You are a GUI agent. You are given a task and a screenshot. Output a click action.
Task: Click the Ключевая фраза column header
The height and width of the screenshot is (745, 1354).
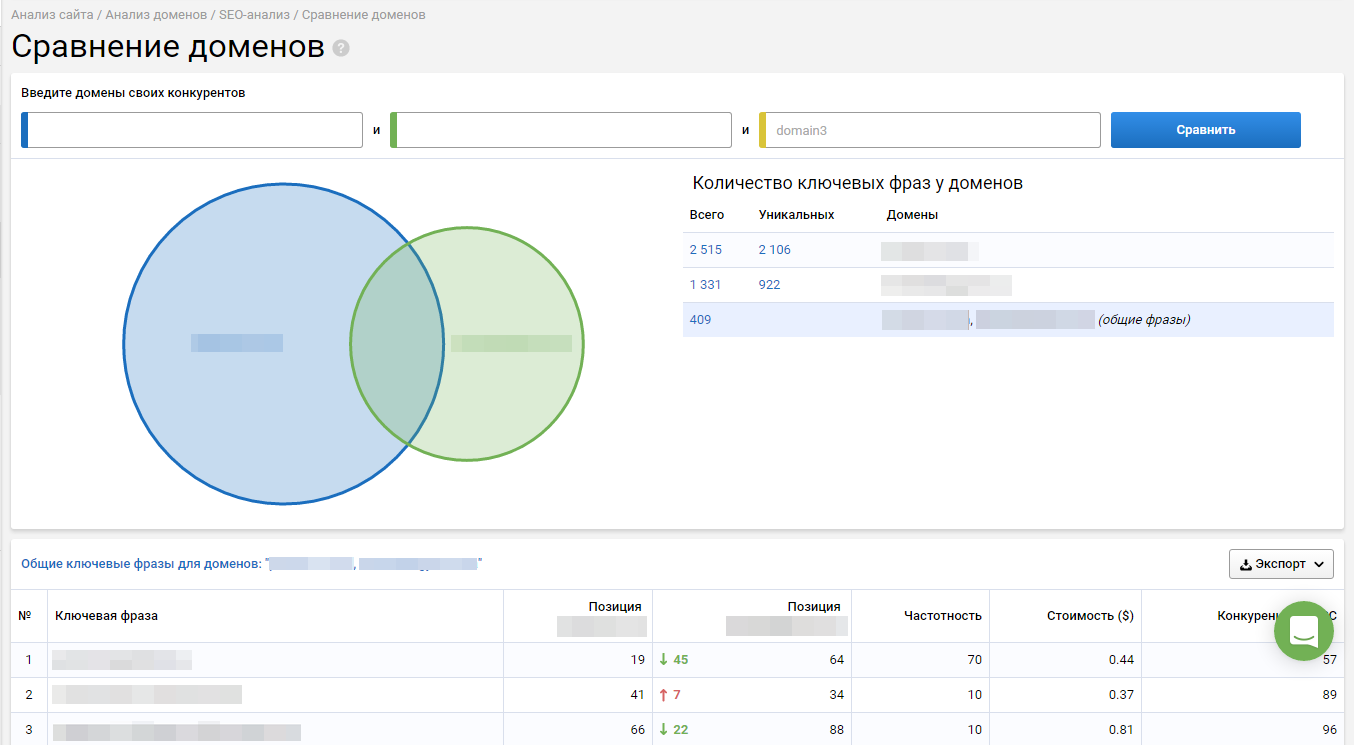(x=106, y=616)
